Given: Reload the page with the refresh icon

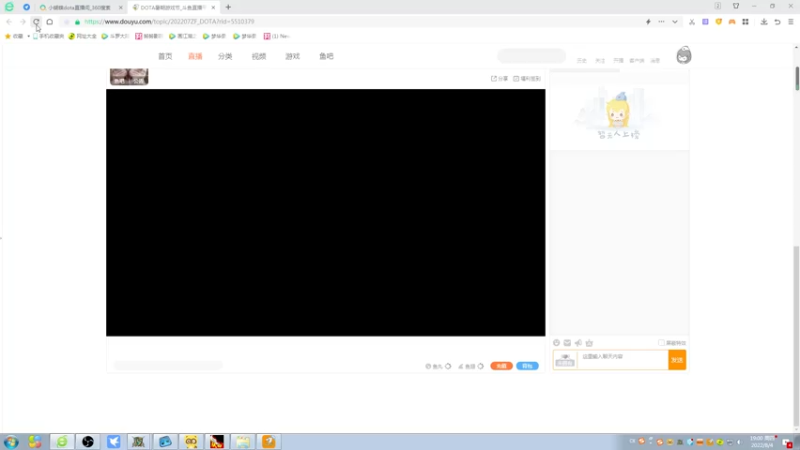Looking at the screenshot, I should point(36,21).
